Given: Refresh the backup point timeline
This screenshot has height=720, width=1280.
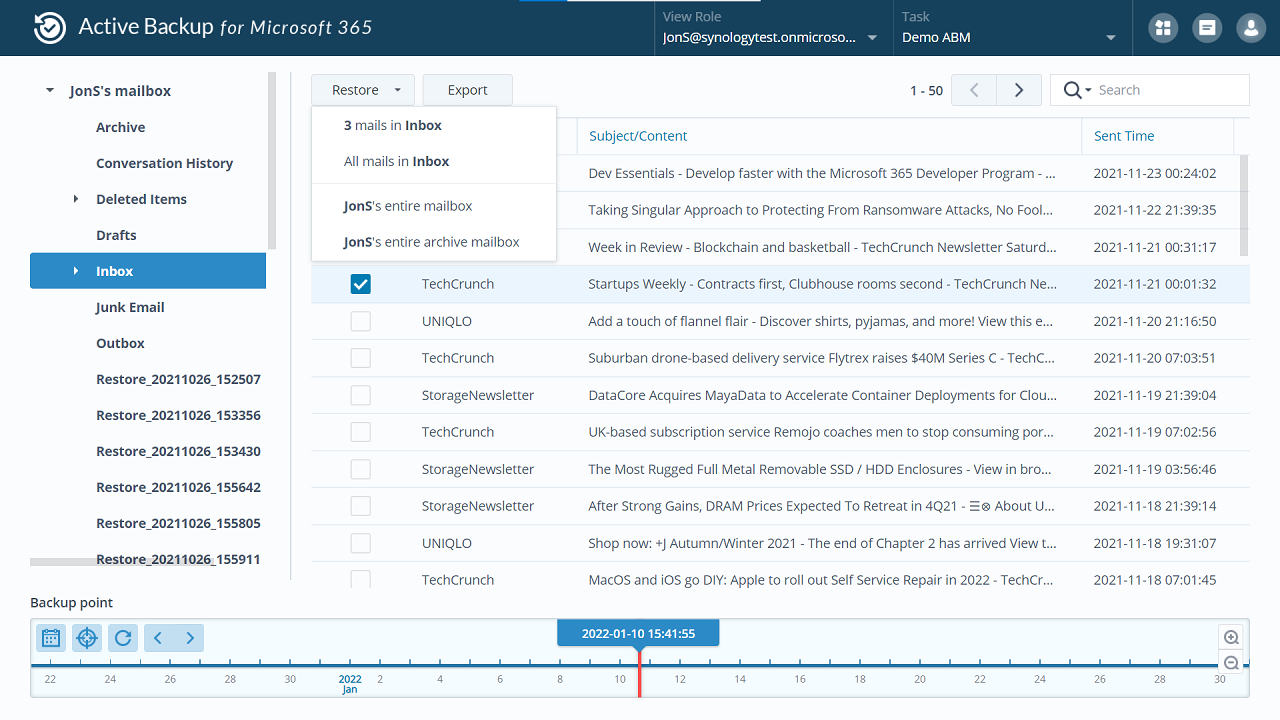Looking at the screenshot, I should point(123,637).
